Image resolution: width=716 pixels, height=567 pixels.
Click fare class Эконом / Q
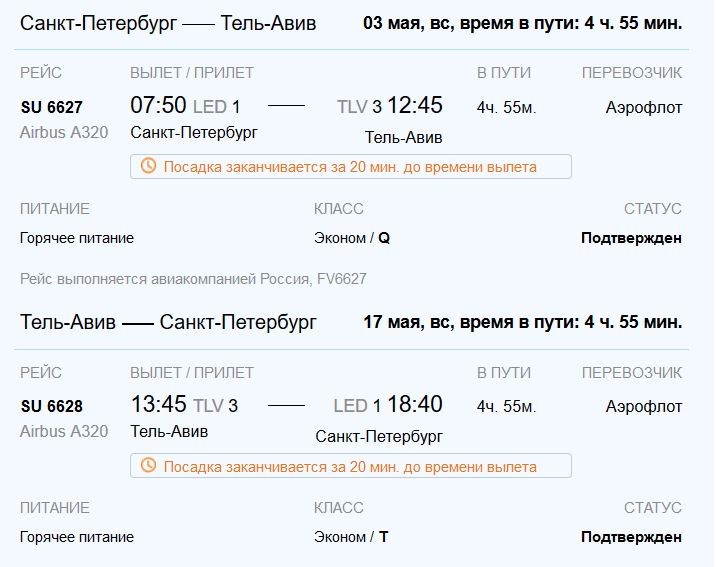pos(351,238)
